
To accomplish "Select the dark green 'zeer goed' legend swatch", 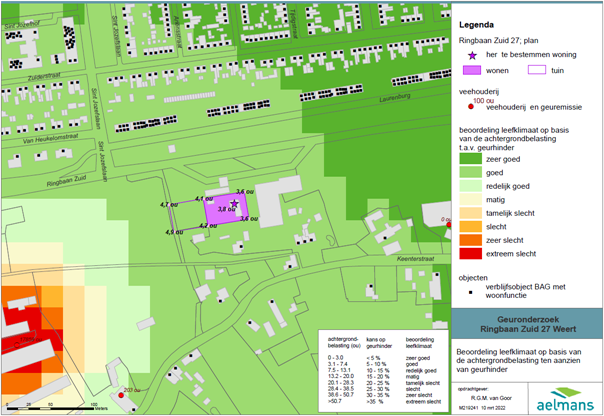I will coord(470,159).
